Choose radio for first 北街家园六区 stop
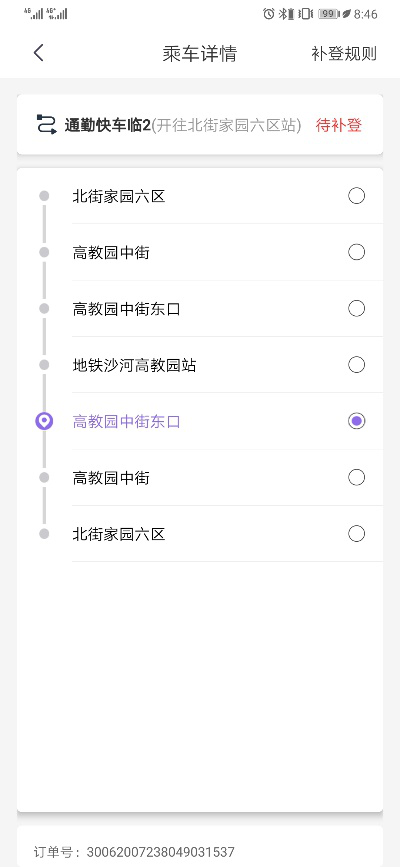The width and height of the screenshot is (400, 867). pyautogui.click(x=356, y=196)
